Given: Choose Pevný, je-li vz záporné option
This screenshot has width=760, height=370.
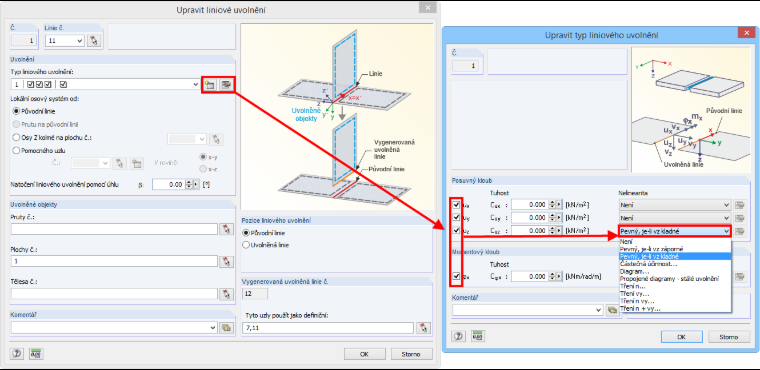Looking at the screenshot, I should 675,249.
